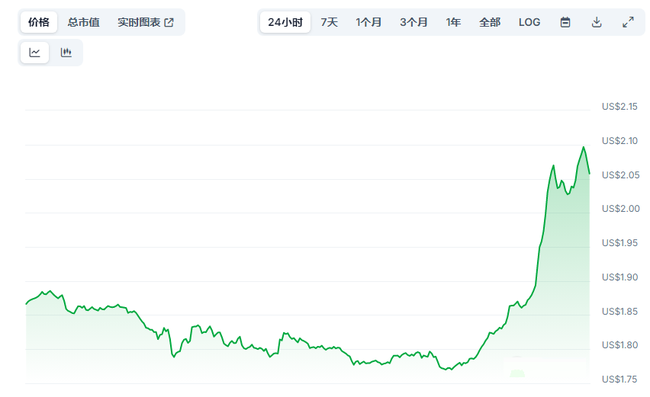
Task: Select the 1年 time range
Action: pyautogui.click(x=453, y=22)
